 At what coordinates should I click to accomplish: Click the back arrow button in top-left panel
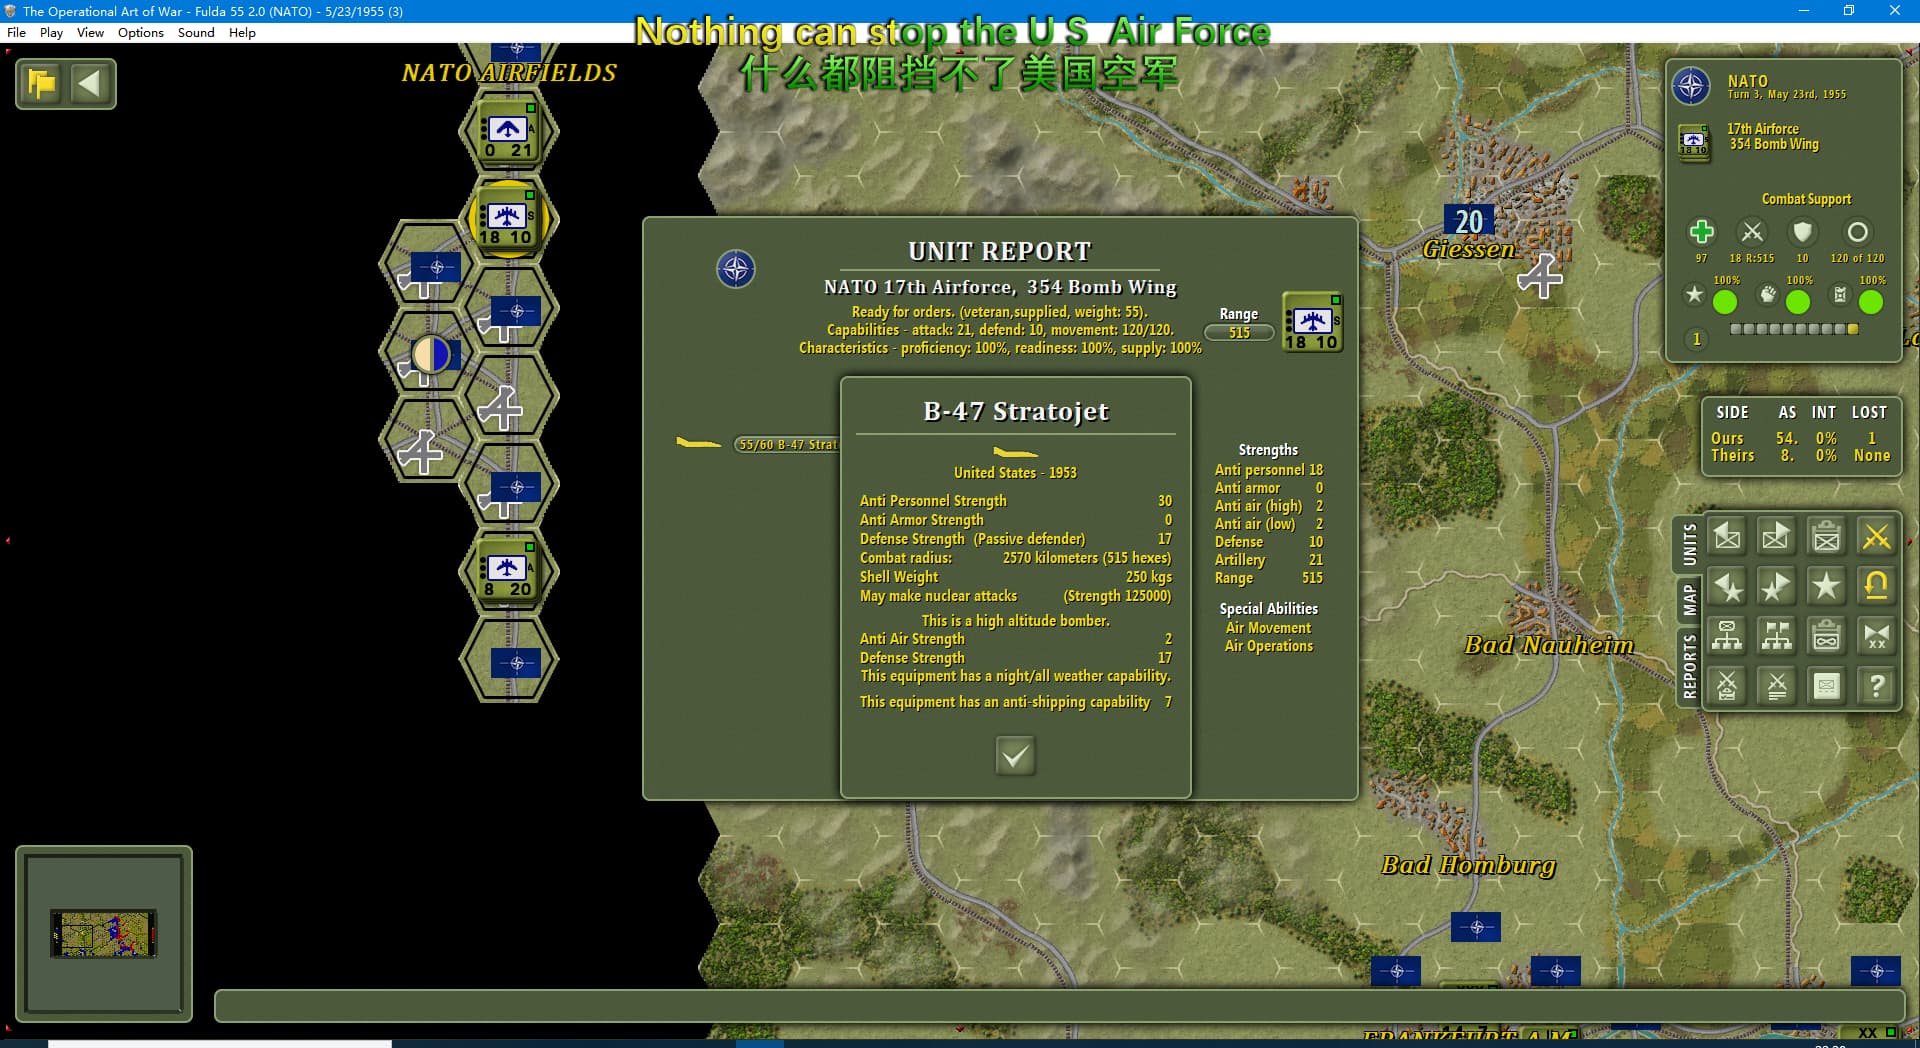pos(90,83)
